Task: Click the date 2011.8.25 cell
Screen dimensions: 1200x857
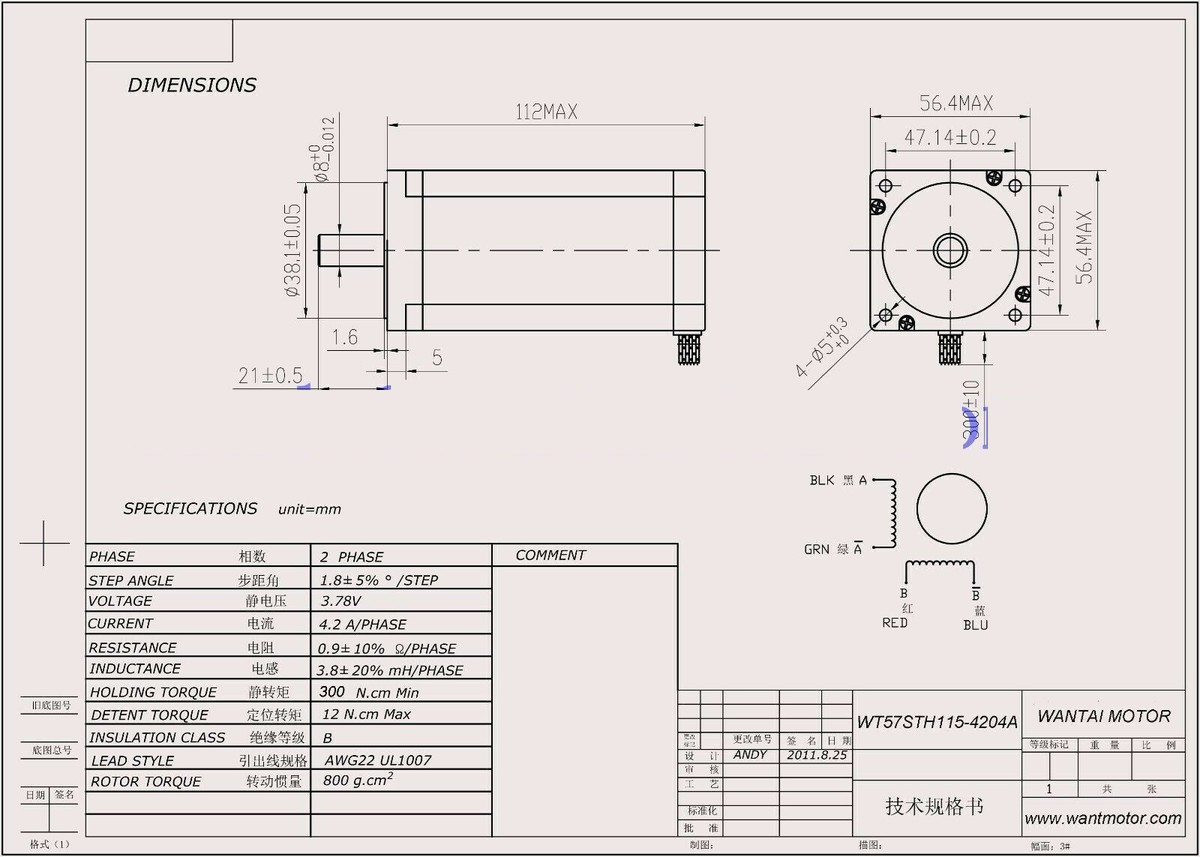Action: point(816,755)
